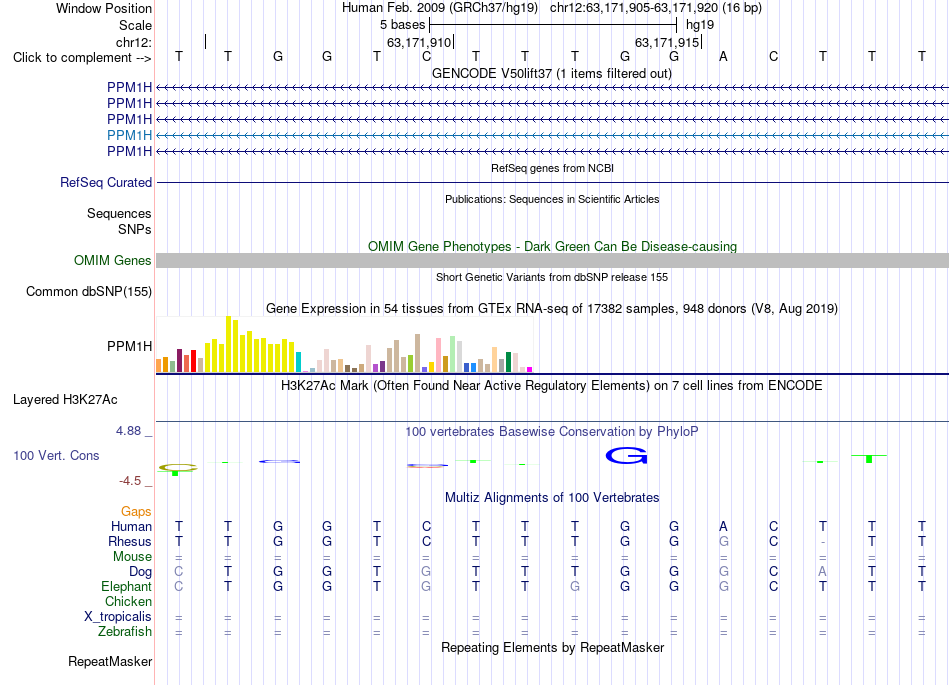Click the Human Feb. 2009 (GRCh37/hg19) assembly text
This screenshot has width=950, height=685.
coord(439,8)
